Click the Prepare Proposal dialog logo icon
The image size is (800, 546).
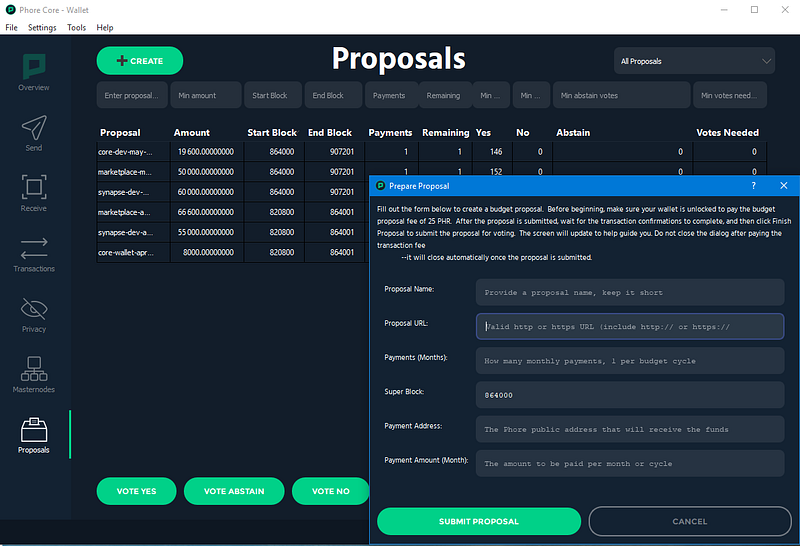coord(381,186)
